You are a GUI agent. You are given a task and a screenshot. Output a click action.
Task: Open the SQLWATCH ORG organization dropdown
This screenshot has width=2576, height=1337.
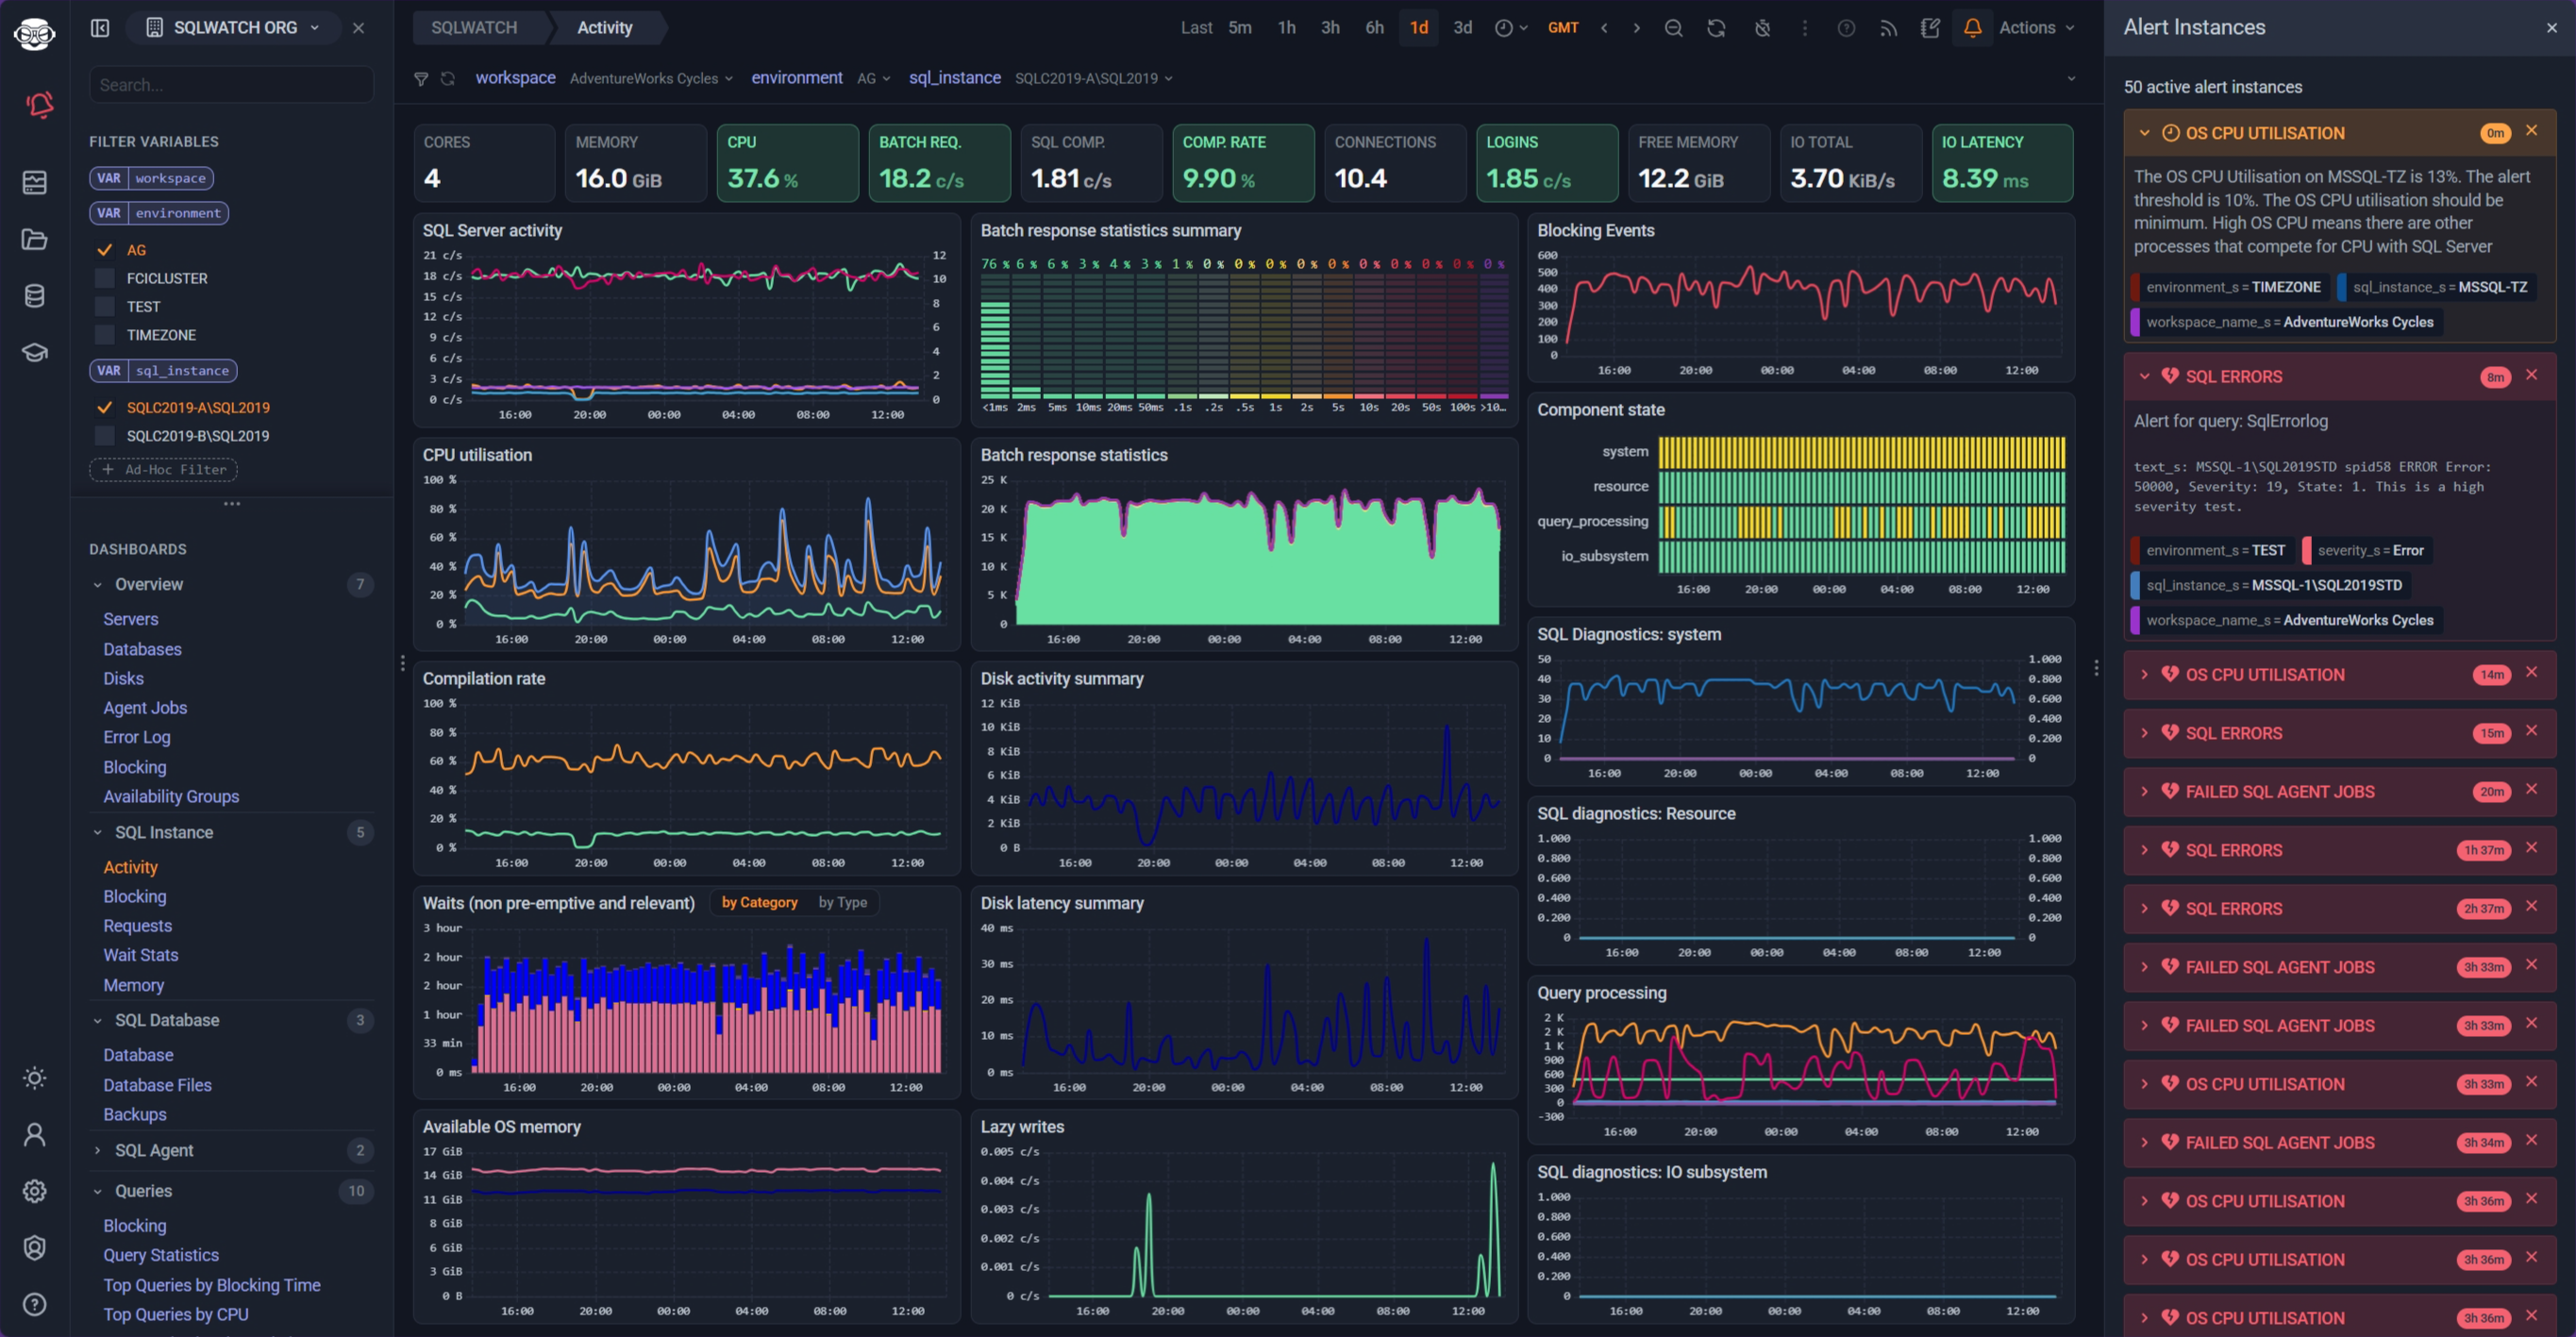coord(233,28)
